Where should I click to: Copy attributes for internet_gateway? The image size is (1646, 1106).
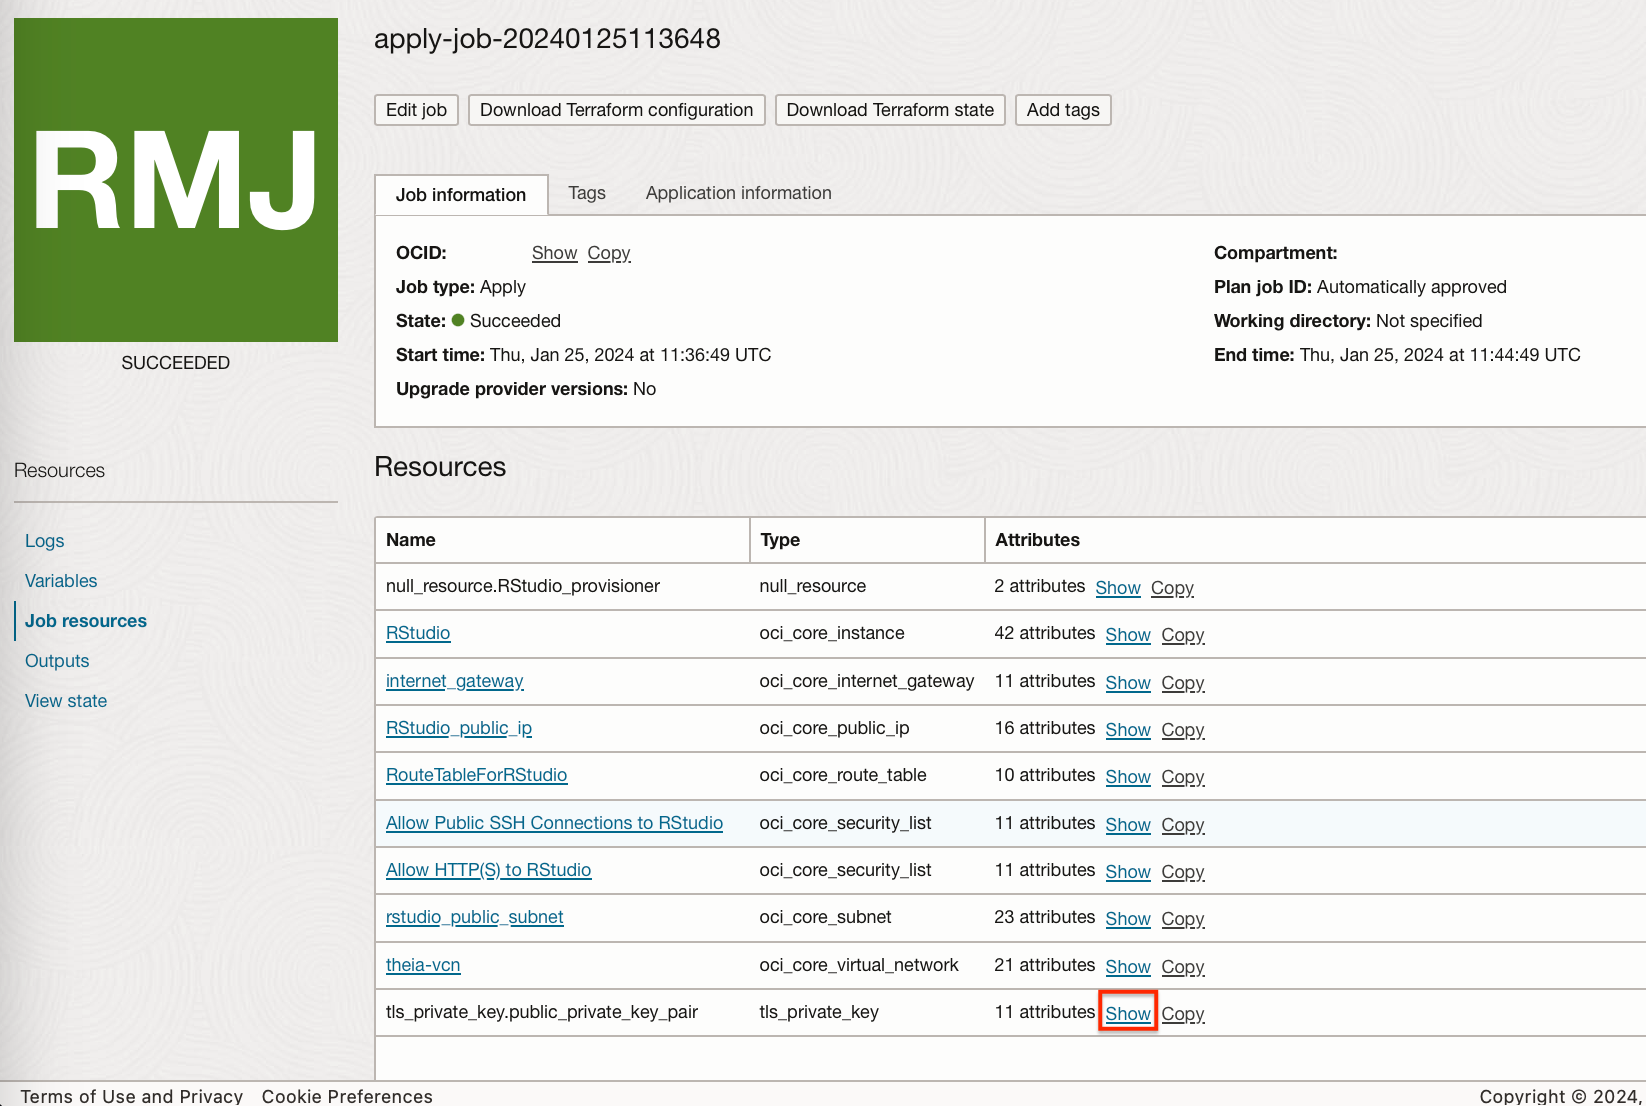(x=1183, y=683)
